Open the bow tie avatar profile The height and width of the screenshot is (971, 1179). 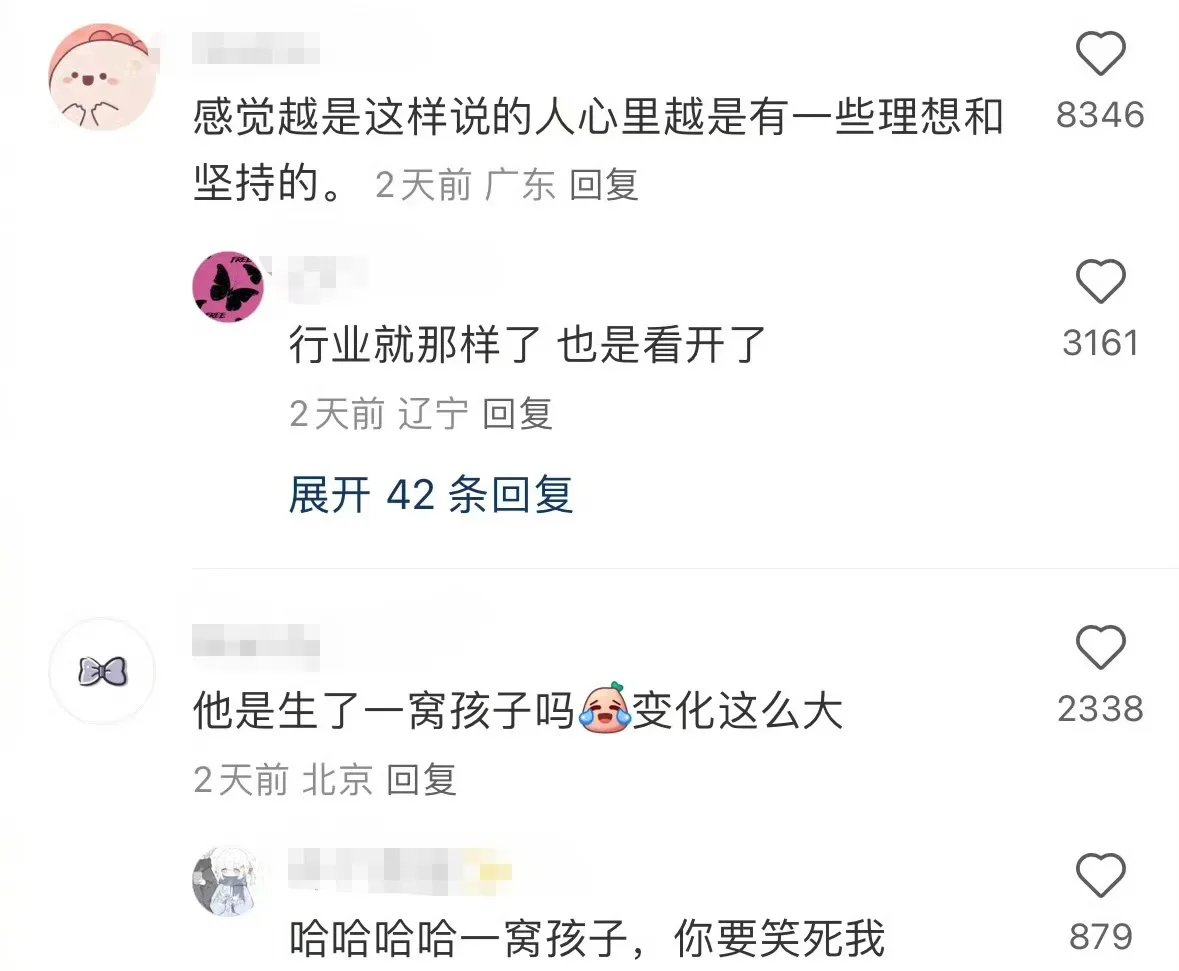coord(102,671)
